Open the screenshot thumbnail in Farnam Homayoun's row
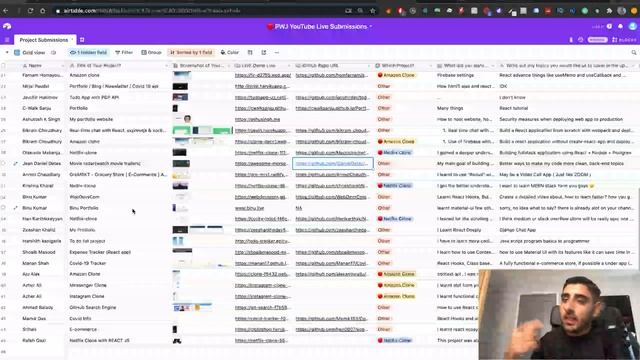Image resolution: width=640 pixels, height=360 pixels. tap(182, 75)
